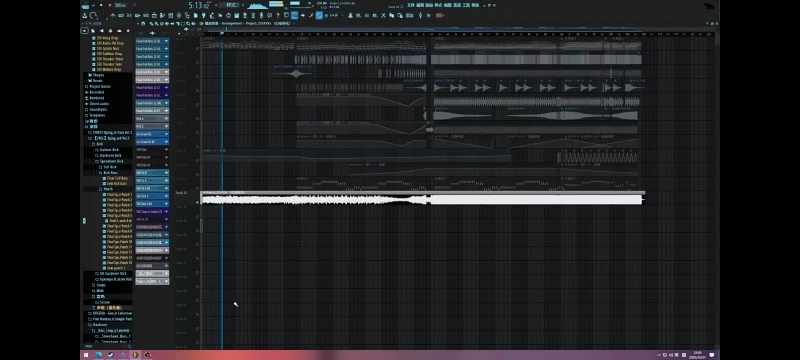Screen dimensions: 800x360
Task: Open Steam from the taskbar
Action: 111,355
